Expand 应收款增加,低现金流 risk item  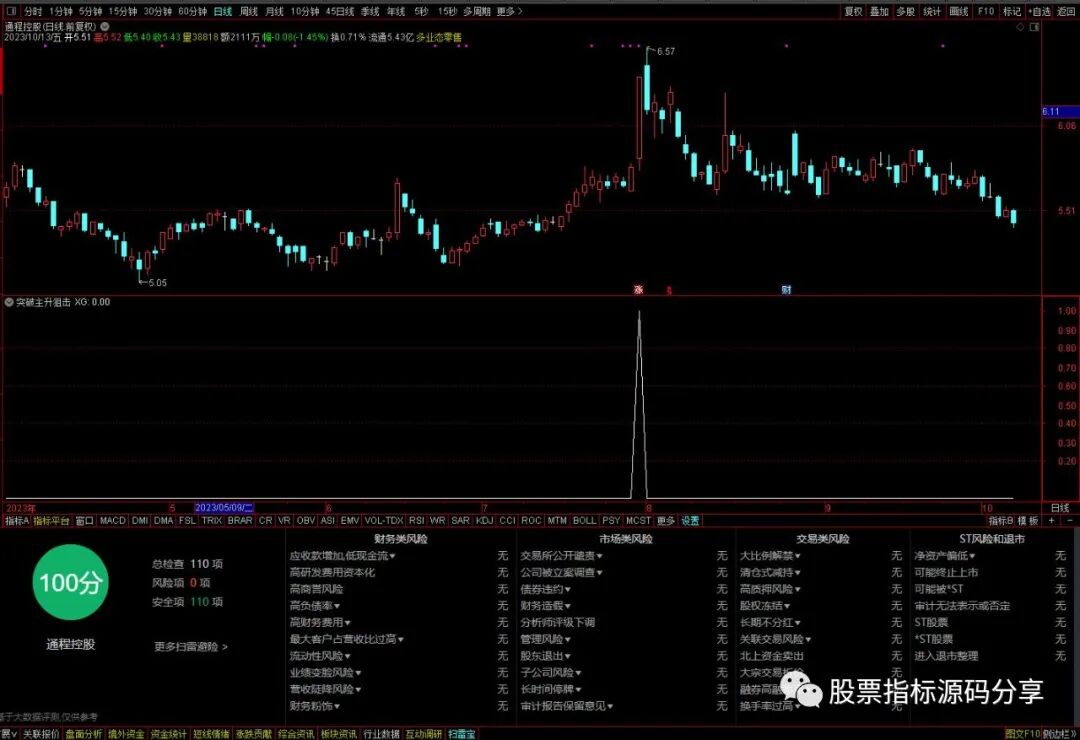[x=342, y=555]
